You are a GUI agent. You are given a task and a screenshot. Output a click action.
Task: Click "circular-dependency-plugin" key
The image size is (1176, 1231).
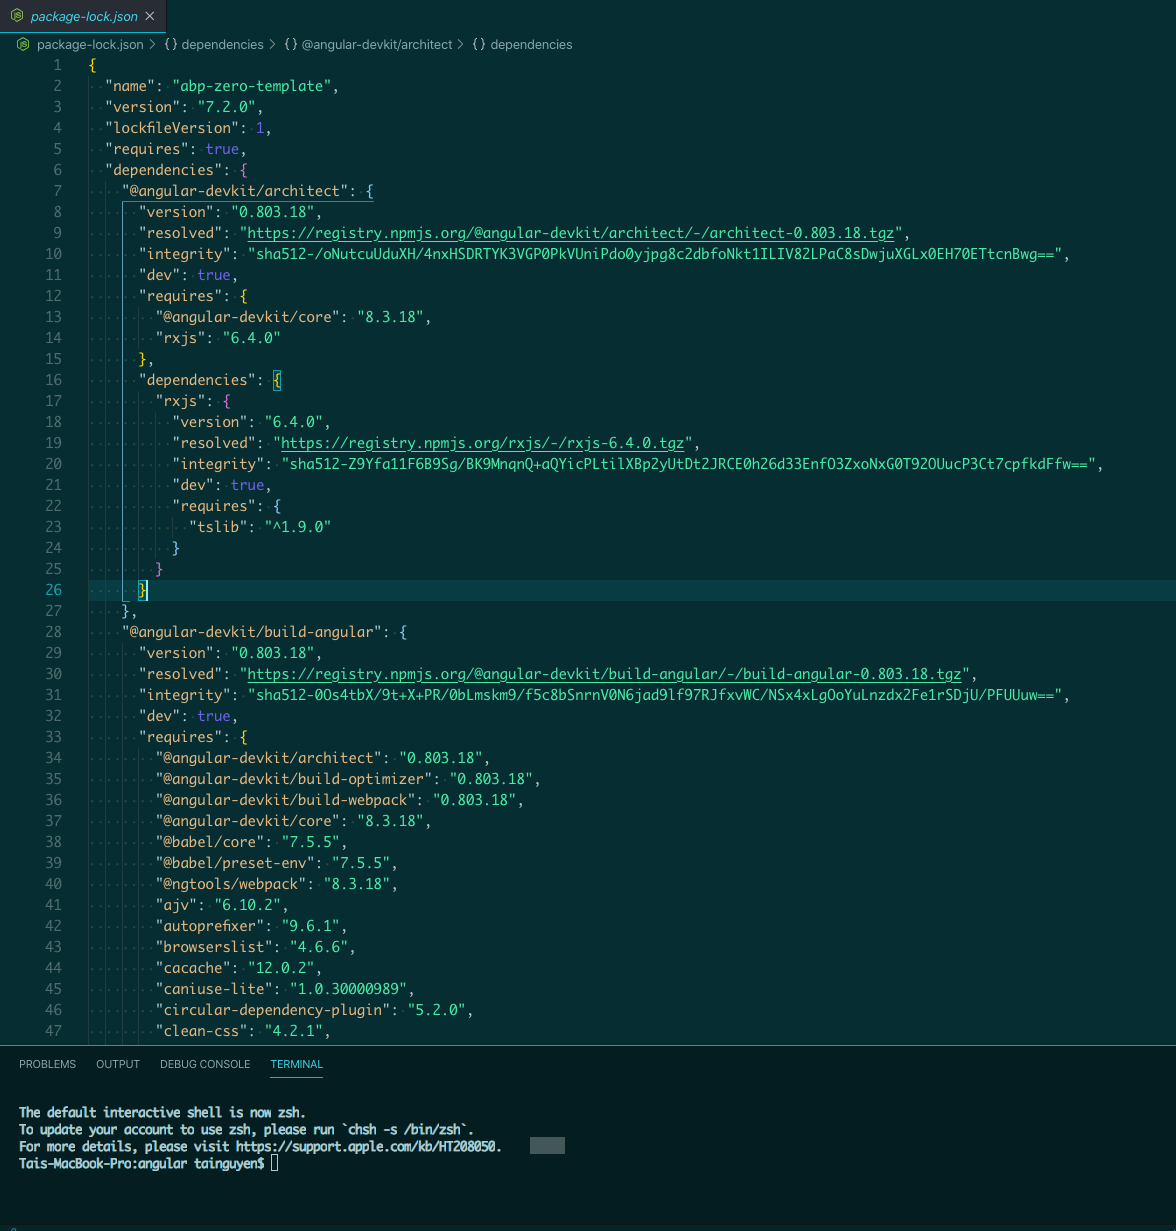pyautogui.click(x=273, y=1010)
